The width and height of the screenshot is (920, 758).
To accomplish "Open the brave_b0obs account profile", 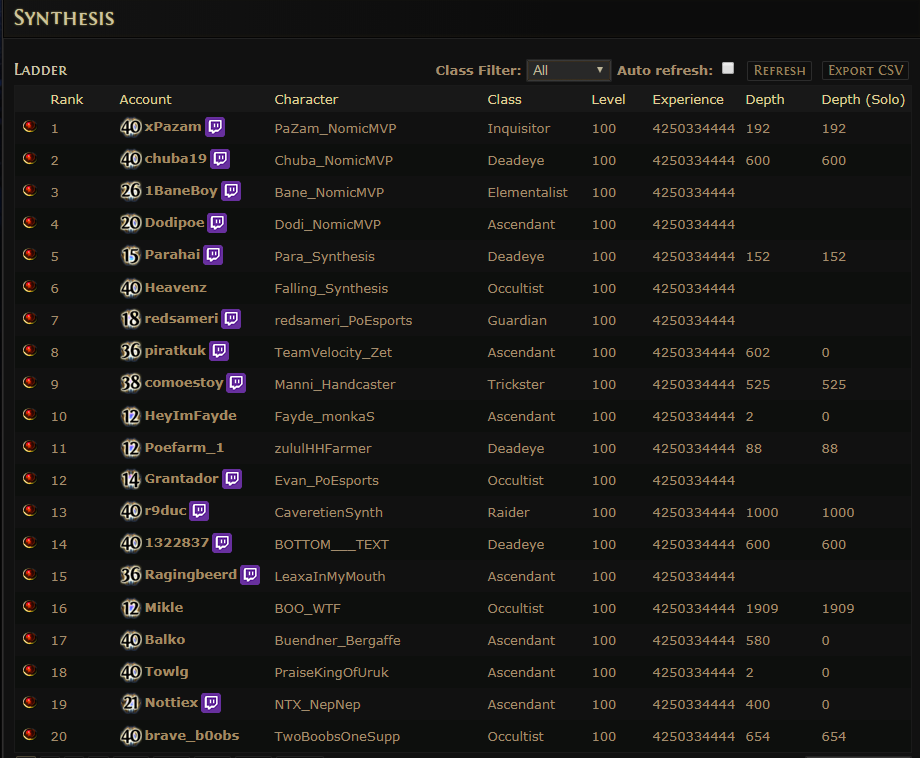I will click(192, 736).
